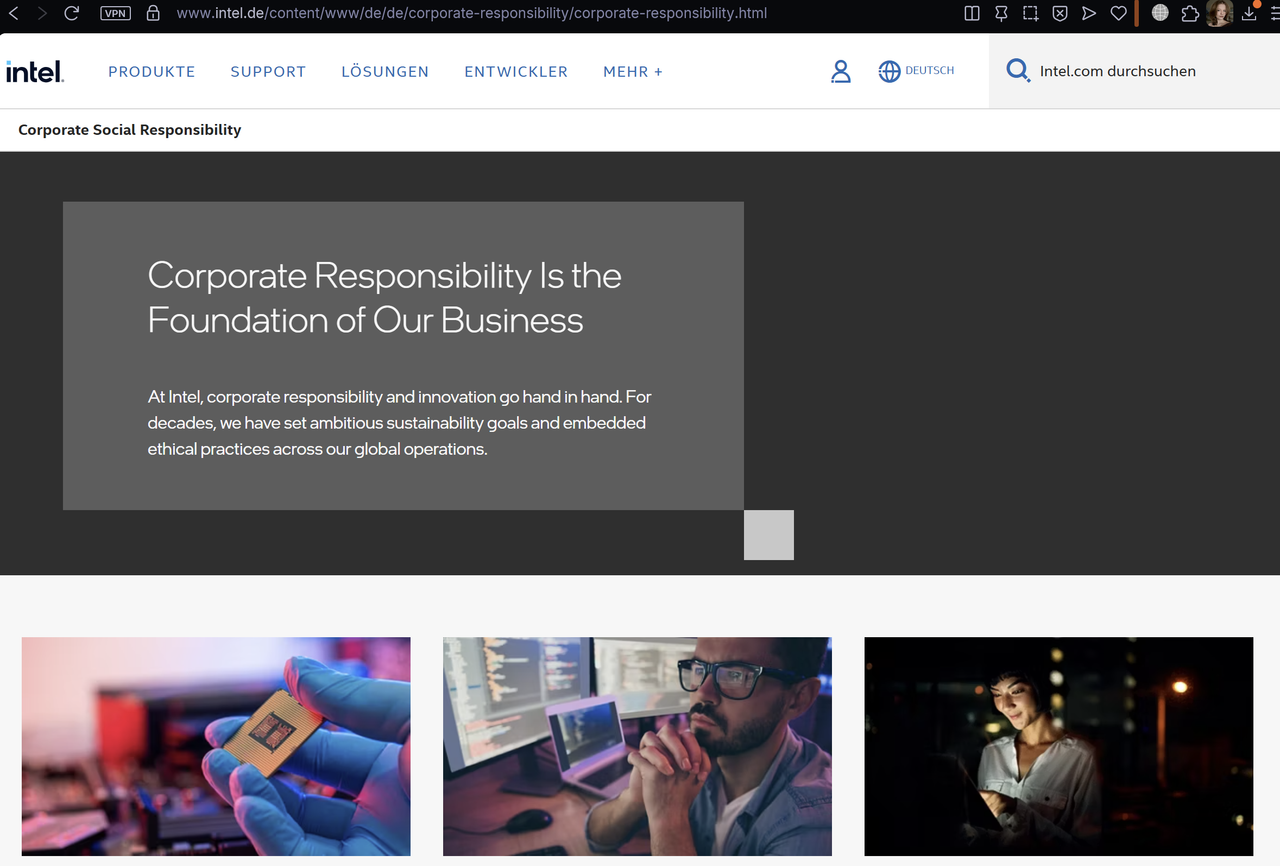Open extensions puzzle-piece icon
1280x866 pixels.
(1190, 13)
